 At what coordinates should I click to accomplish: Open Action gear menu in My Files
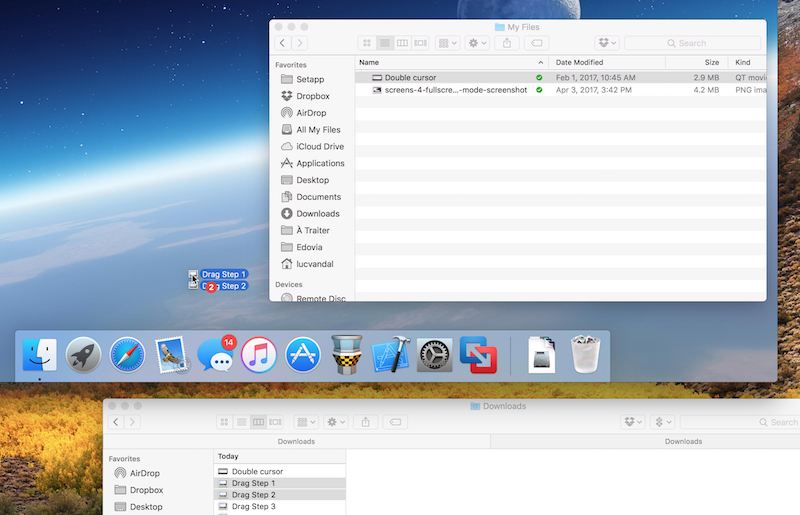click(477, 43)
